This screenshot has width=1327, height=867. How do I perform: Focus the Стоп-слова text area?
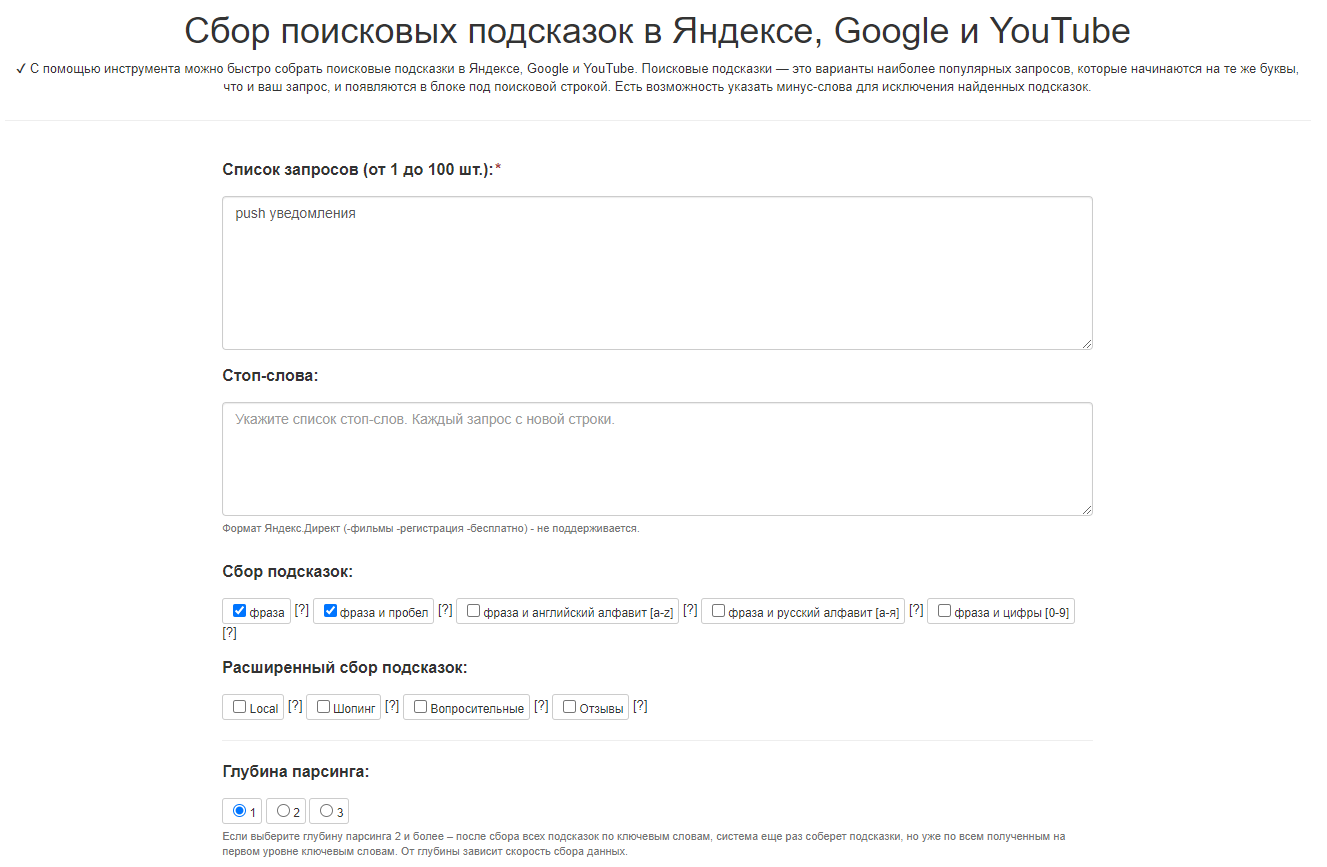tap(656, 458)
